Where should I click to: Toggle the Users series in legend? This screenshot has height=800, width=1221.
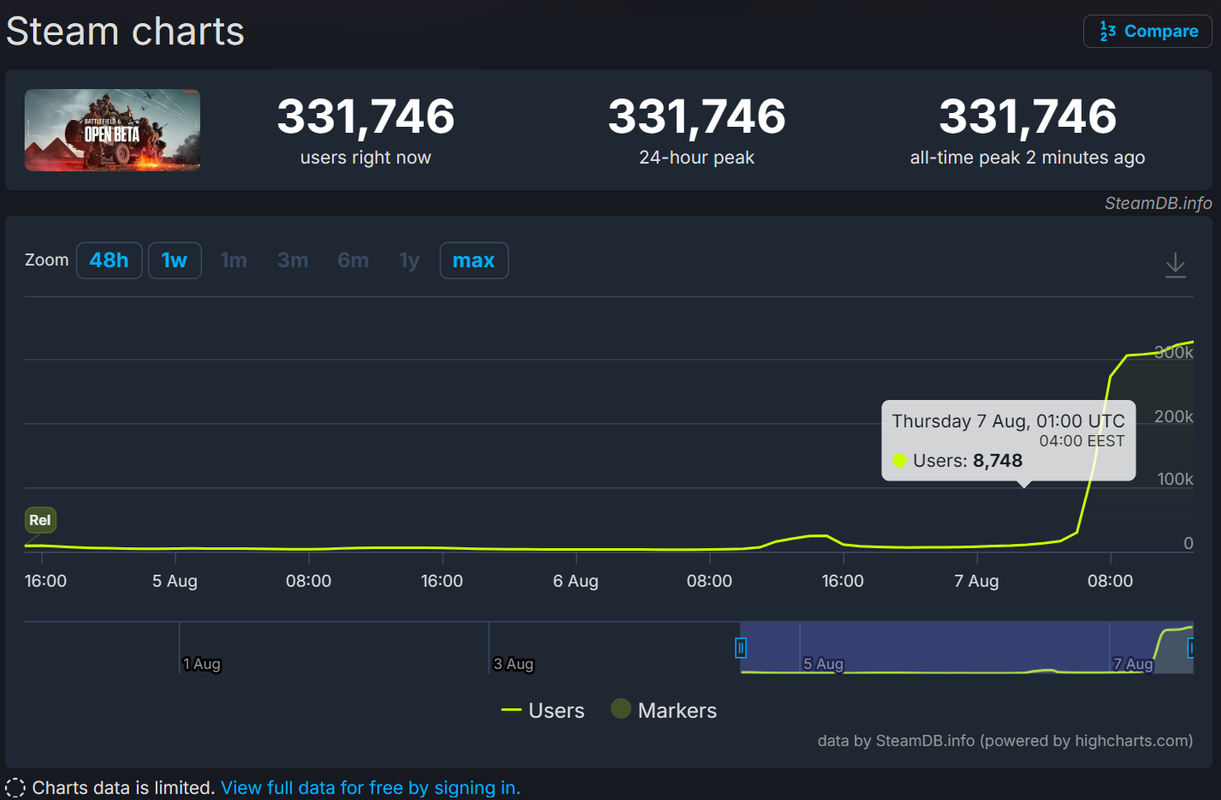tap(543, 711)
